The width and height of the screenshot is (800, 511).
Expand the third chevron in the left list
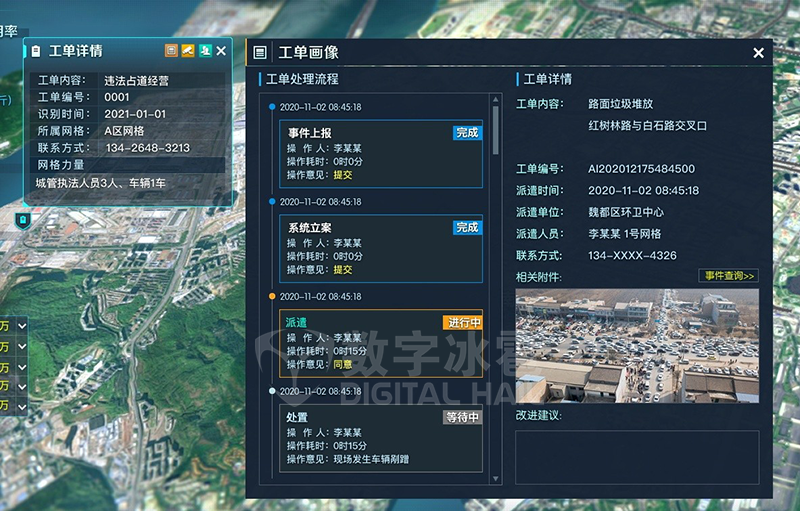[x=21, y=366]
